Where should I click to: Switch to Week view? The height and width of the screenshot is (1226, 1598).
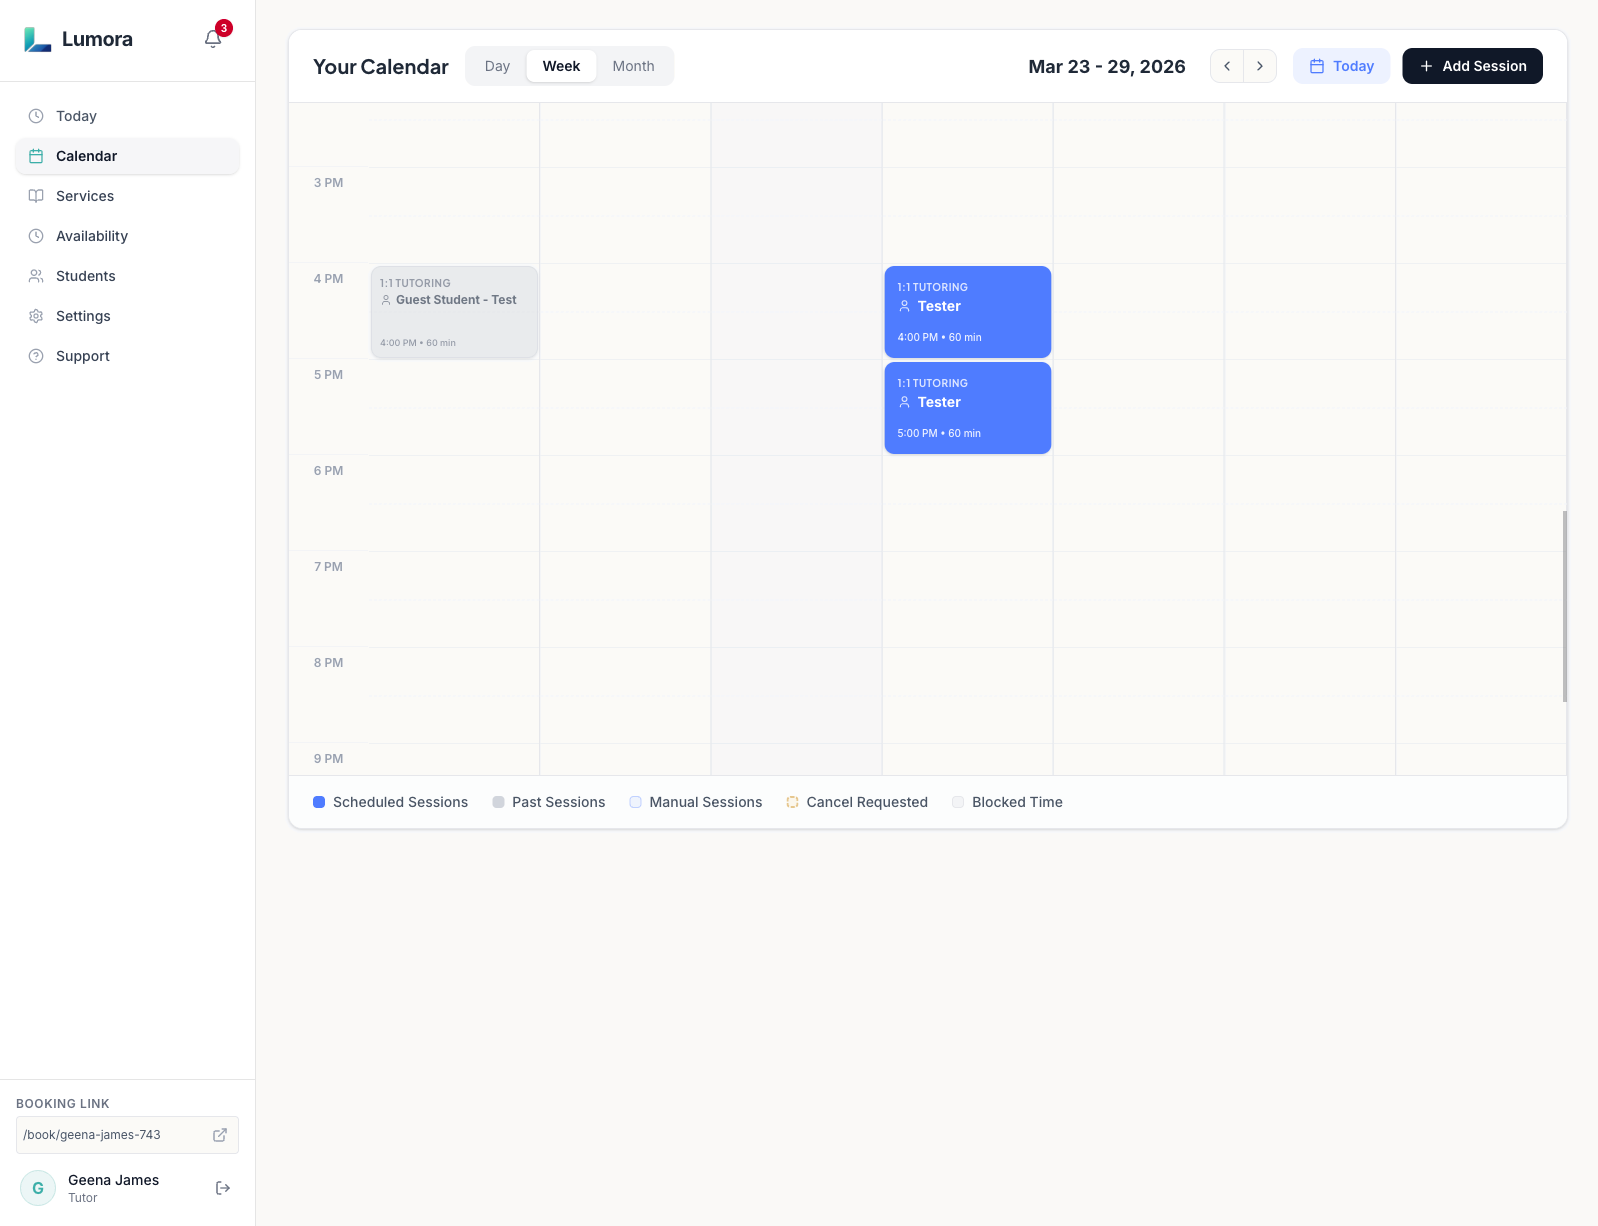click(561, 66)
